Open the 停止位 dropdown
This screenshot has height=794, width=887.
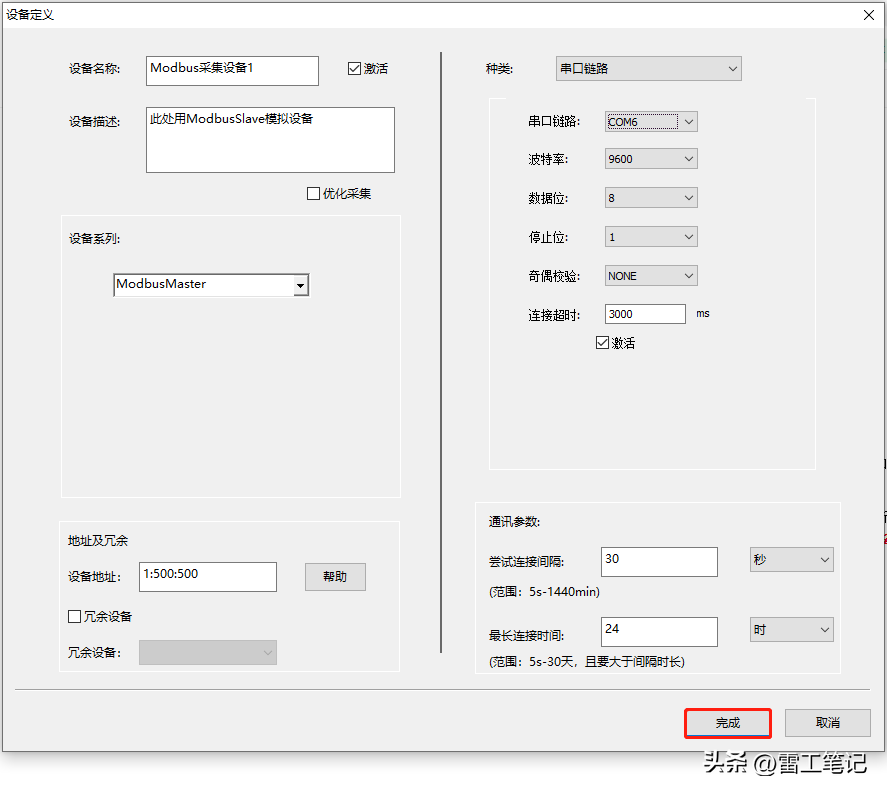click(651, 237)
